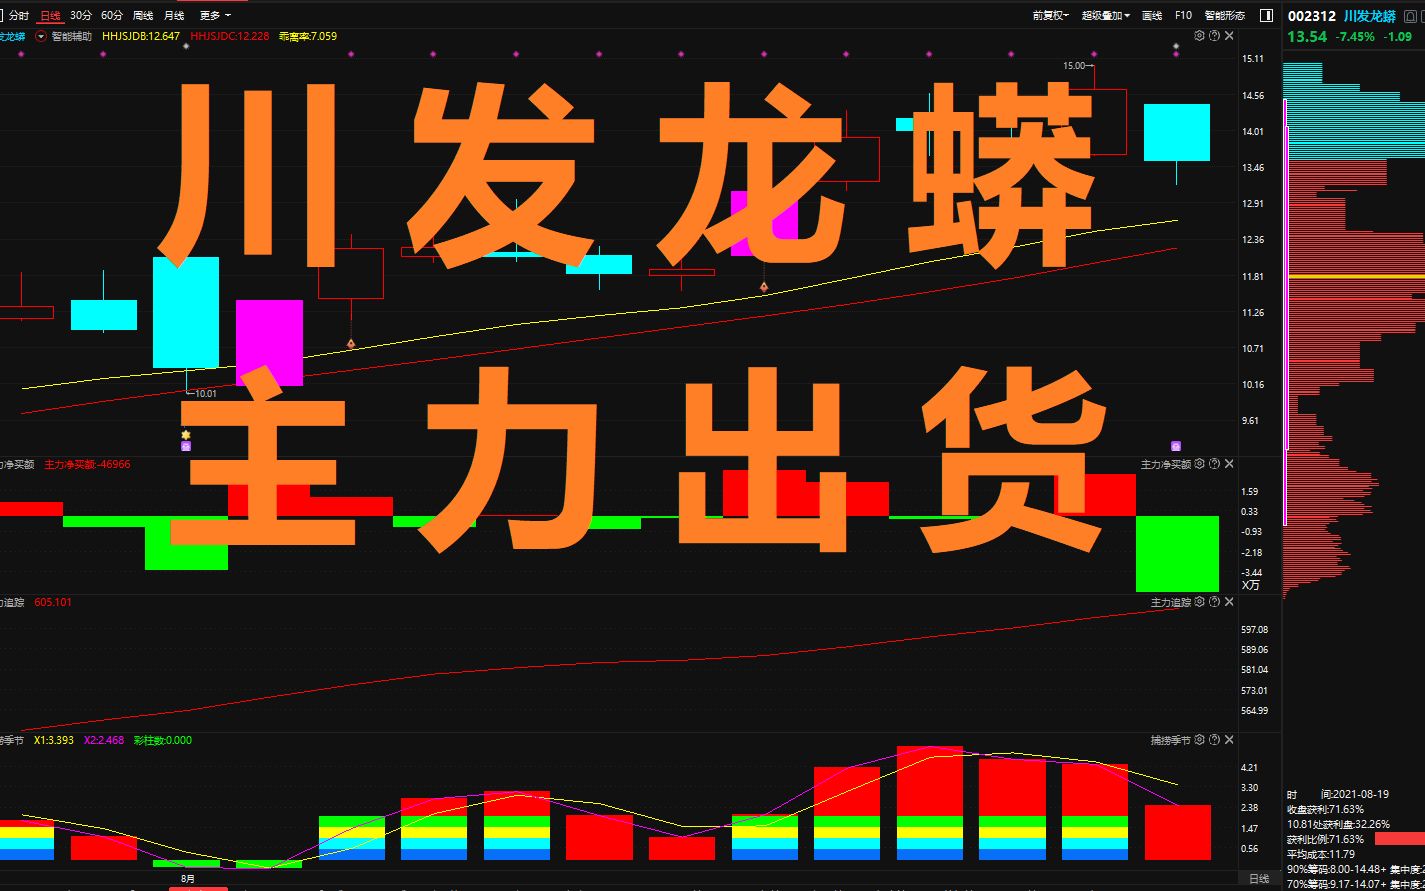Viewport: 1425px width, 891px height.
Task: Switch to 60分 period
Action: coord(112,15)
